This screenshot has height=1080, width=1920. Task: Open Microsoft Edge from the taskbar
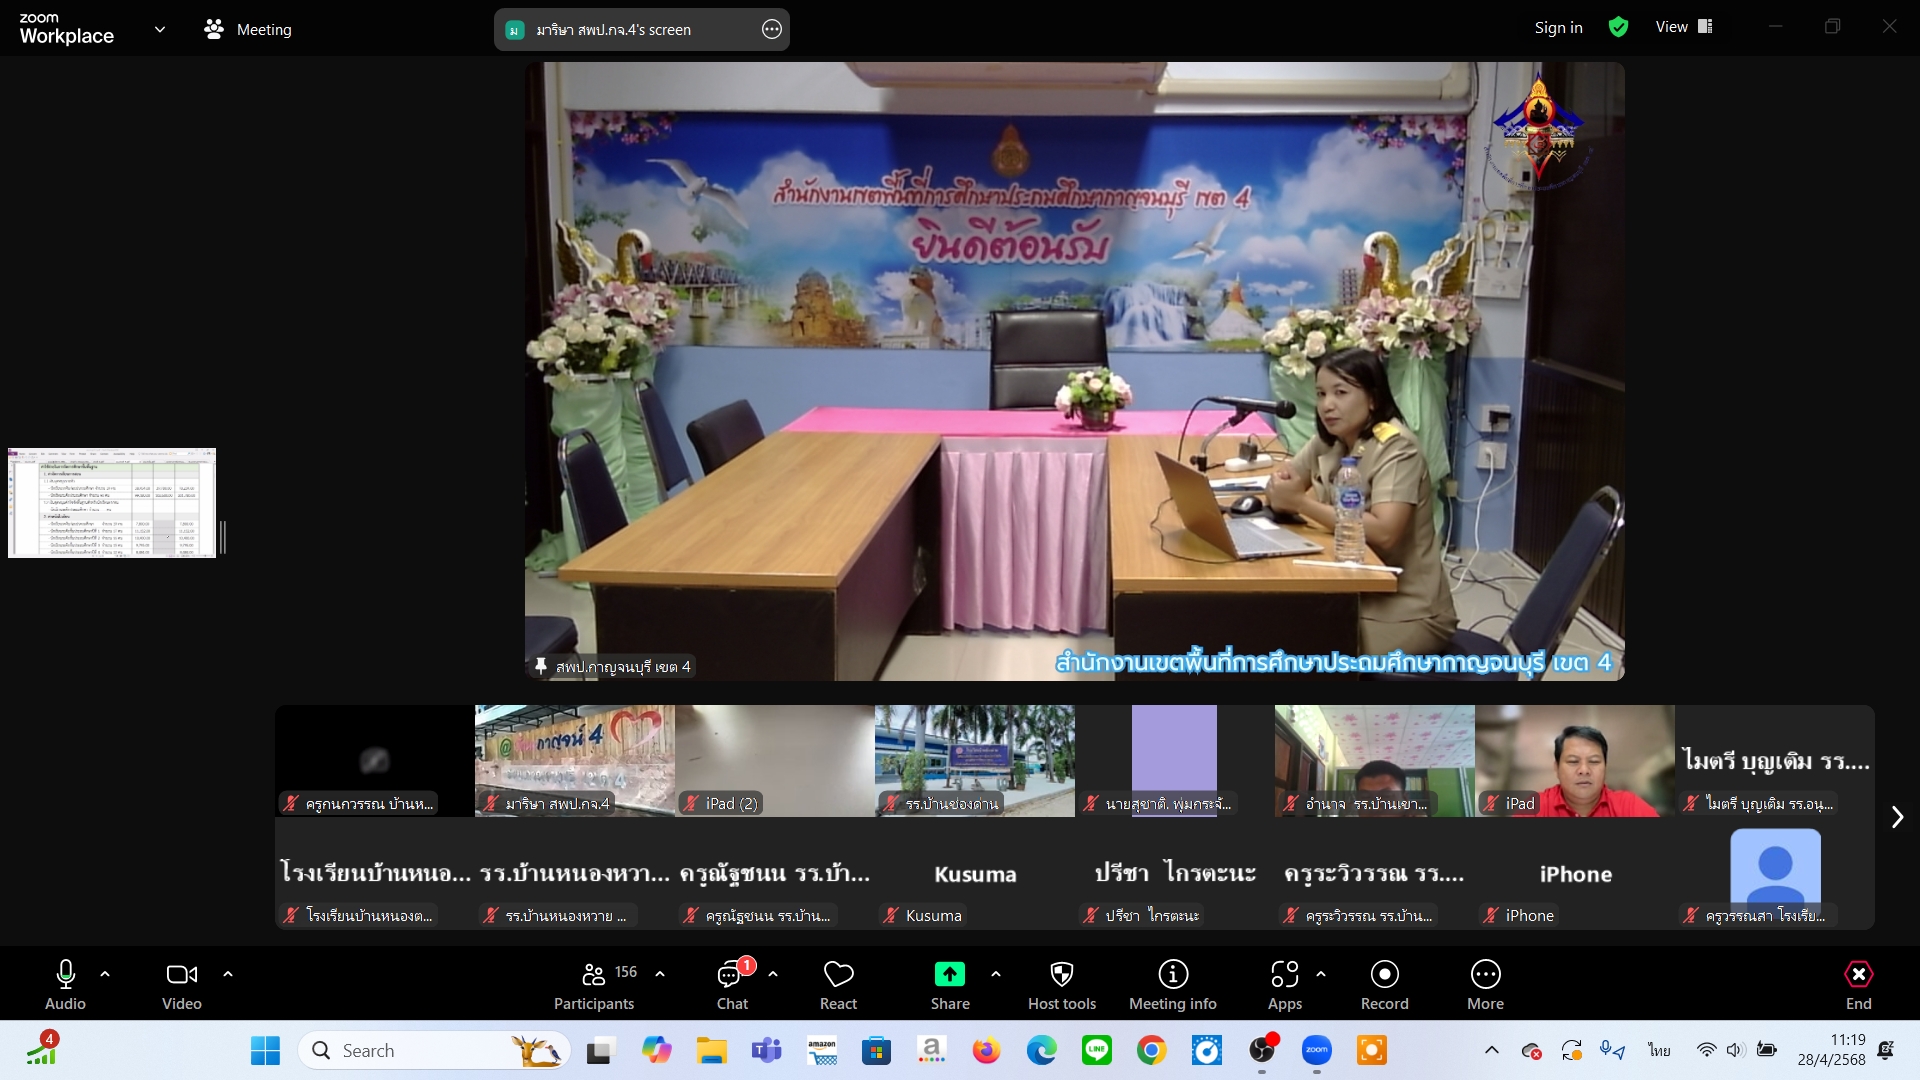pyautogui.click(x=1042, y=1051)
